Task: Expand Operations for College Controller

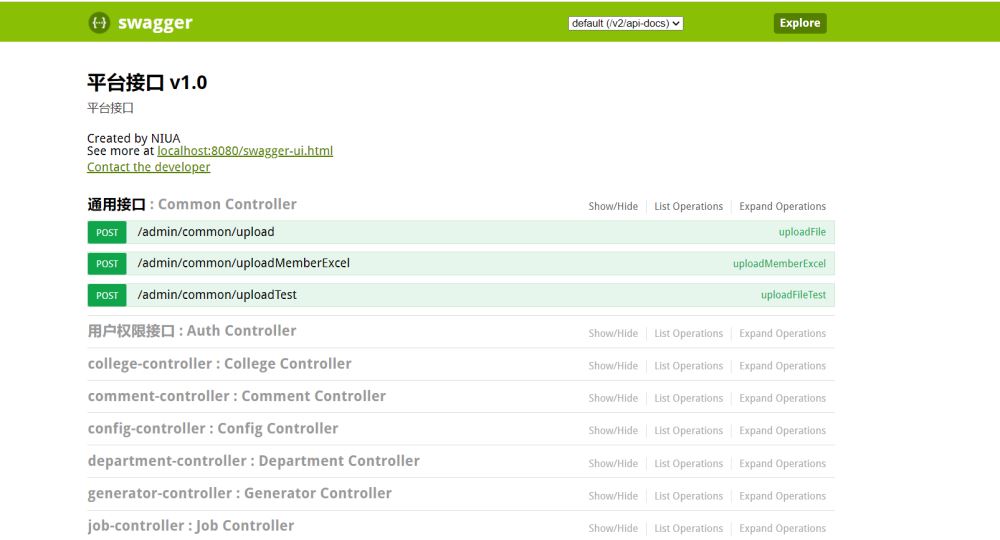Action: tap(782, 366)
